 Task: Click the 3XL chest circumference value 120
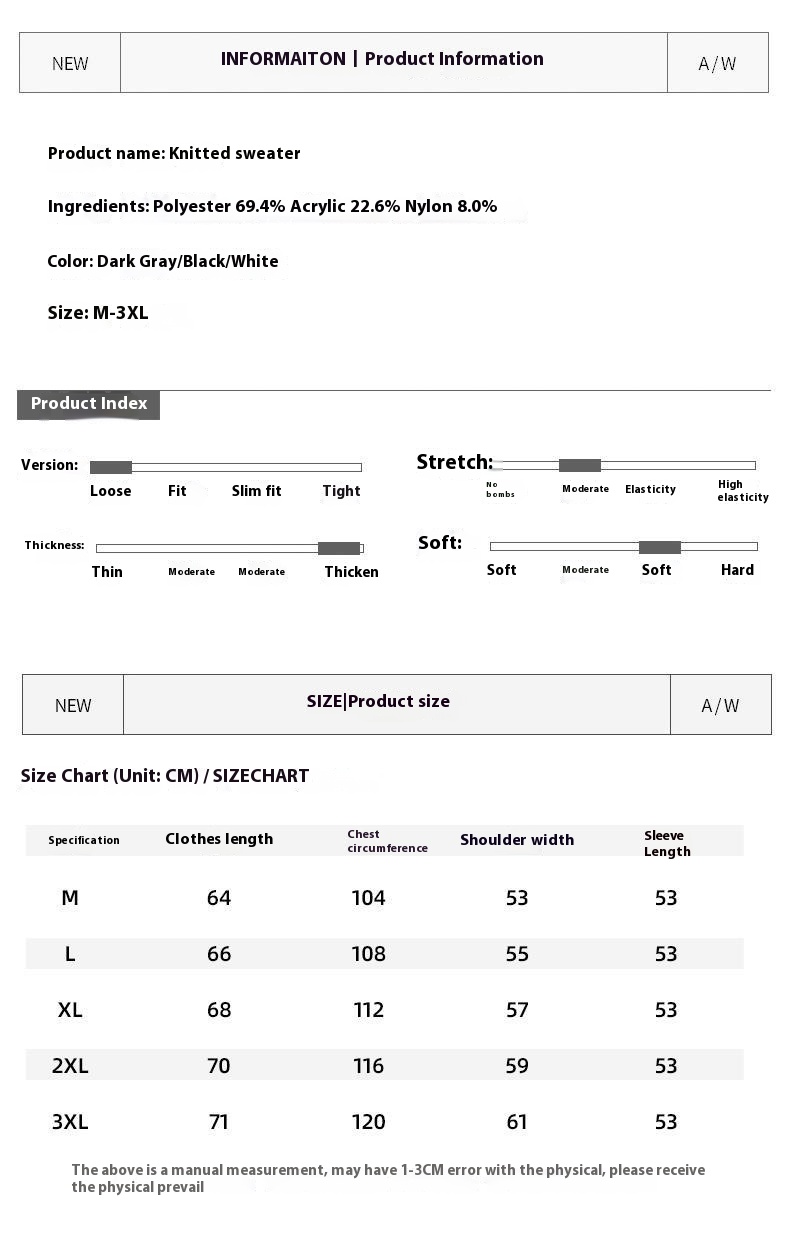coord(368,1122)
